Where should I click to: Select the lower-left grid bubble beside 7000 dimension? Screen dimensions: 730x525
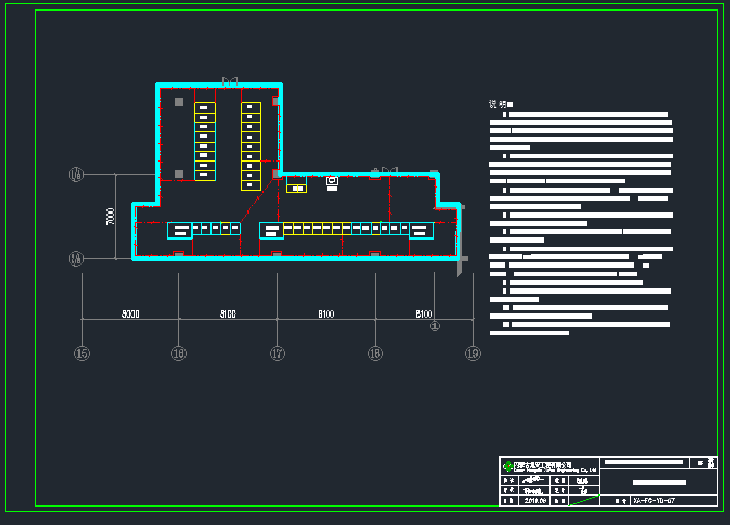coord(76,259)
